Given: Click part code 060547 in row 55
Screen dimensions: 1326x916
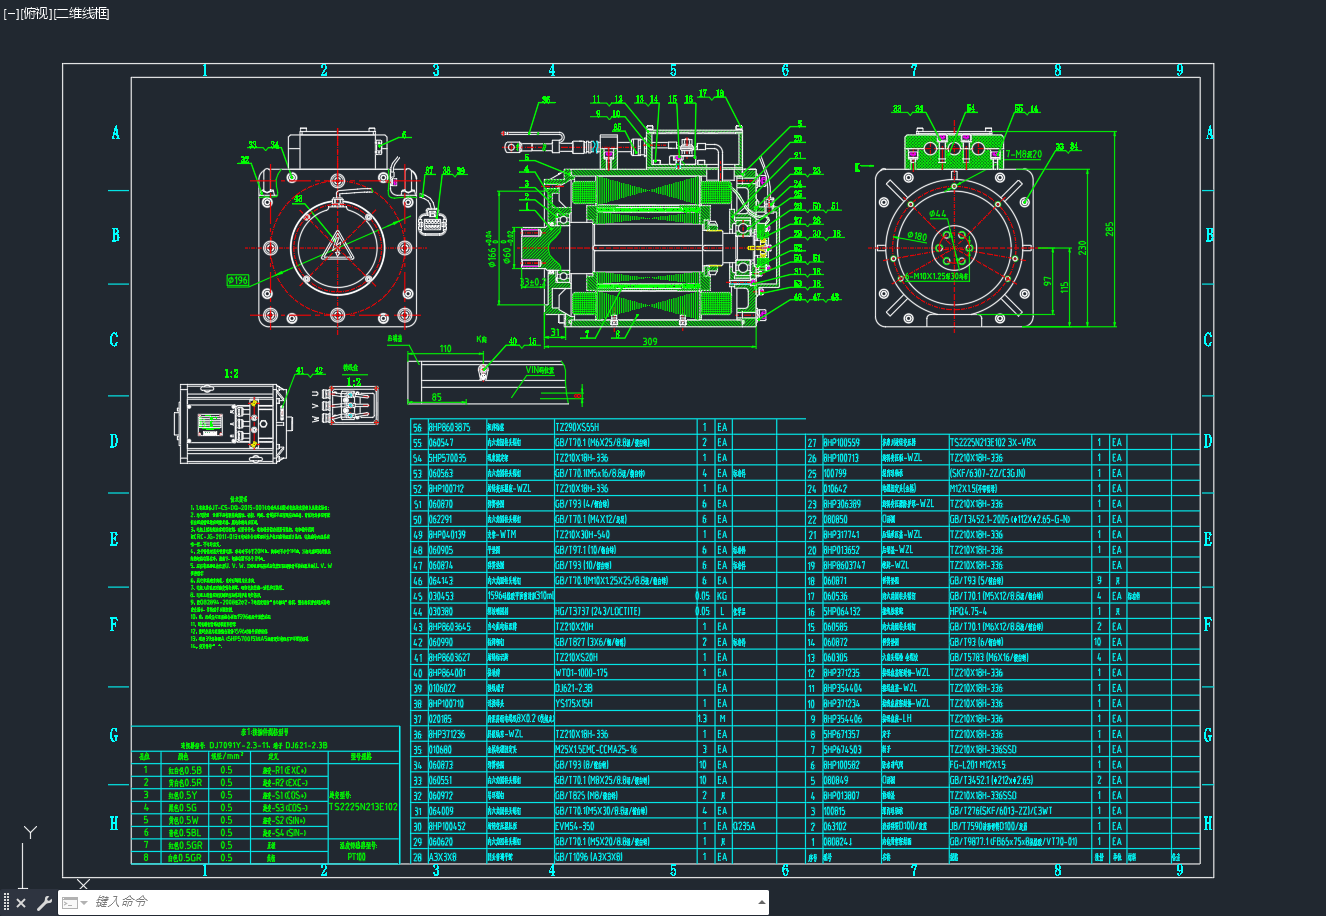Looking at the screenshot, I should [x=441, y=442].
